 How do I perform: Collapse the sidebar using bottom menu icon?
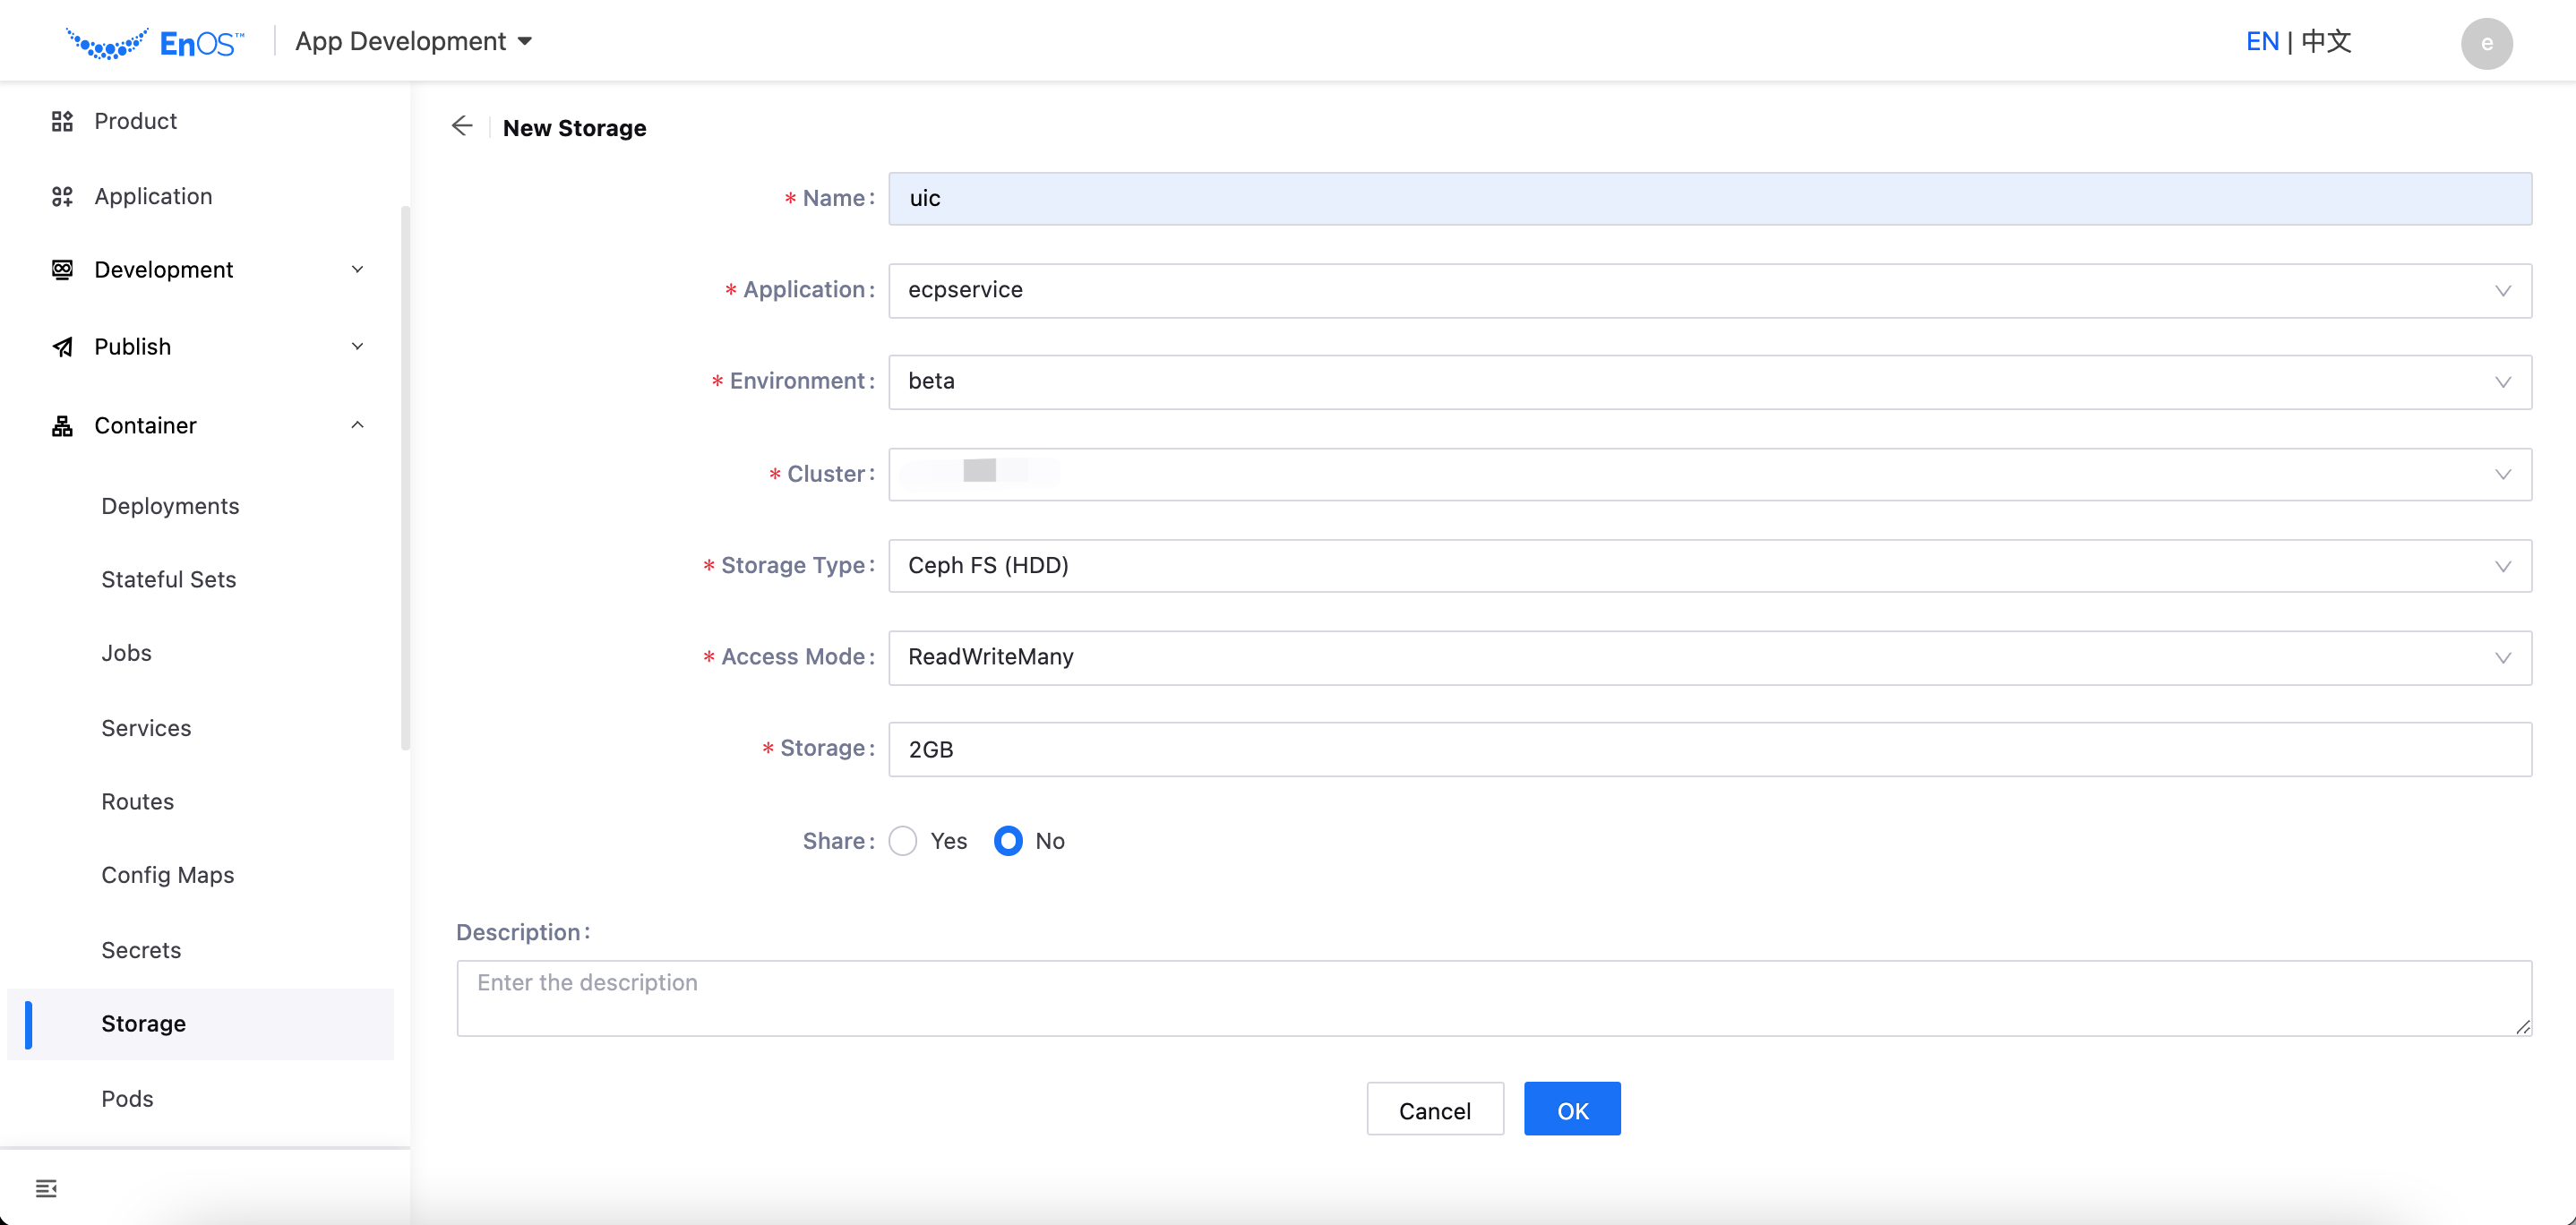(x=46, y=1188)
